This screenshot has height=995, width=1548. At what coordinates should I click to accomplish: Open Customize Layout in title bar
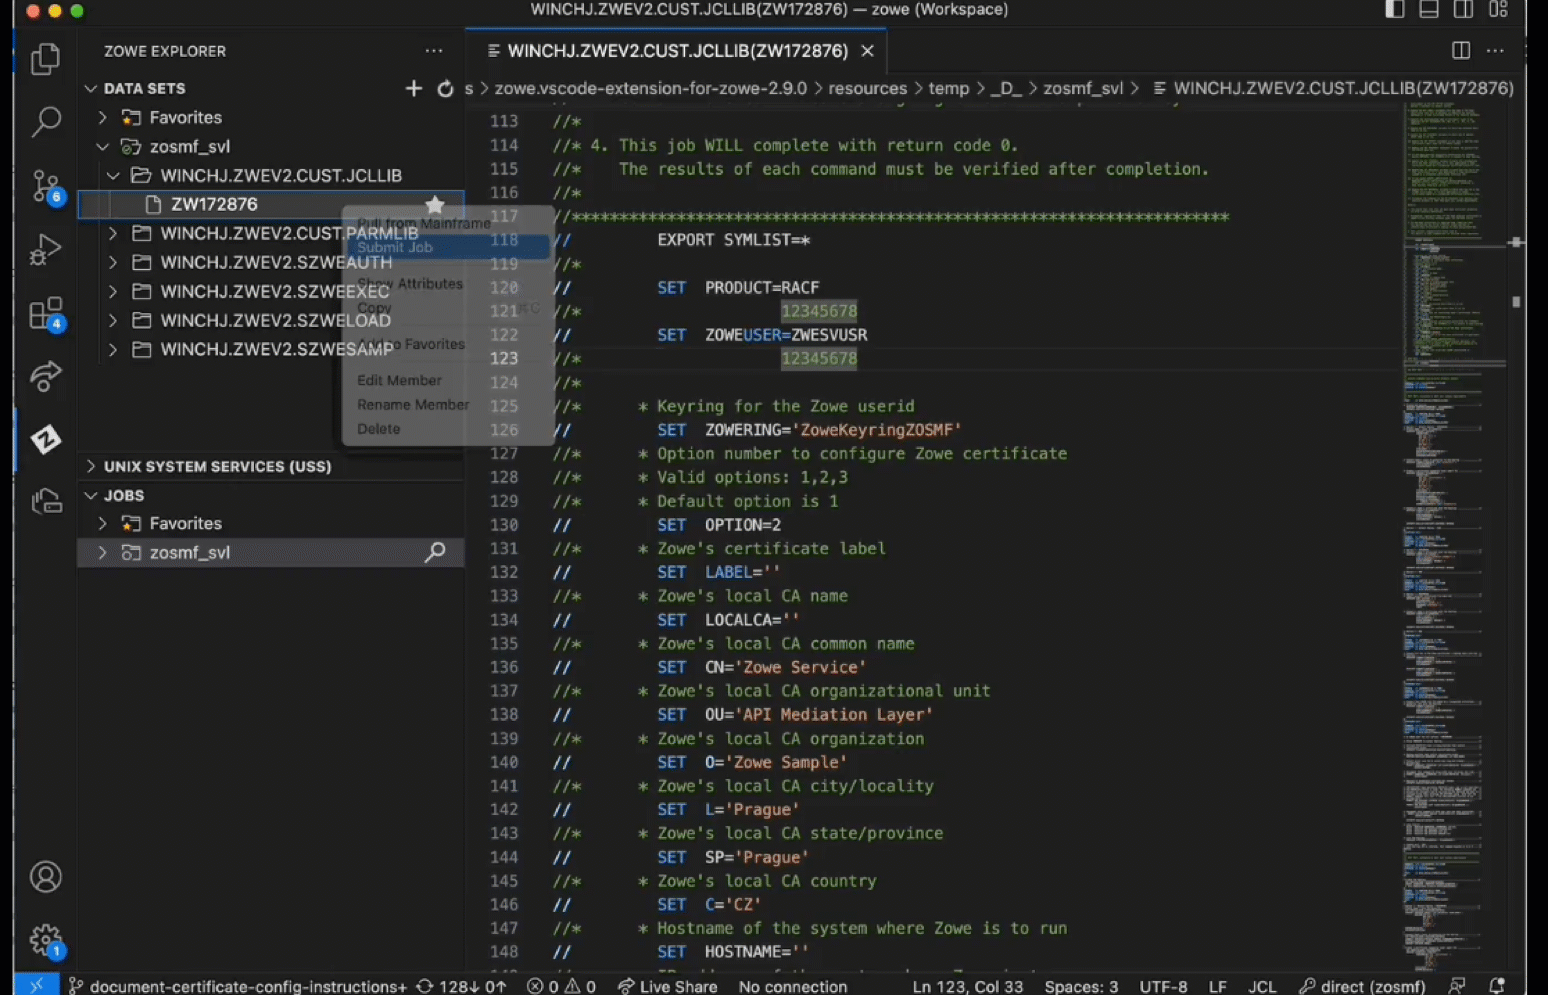pos(1497,10)
